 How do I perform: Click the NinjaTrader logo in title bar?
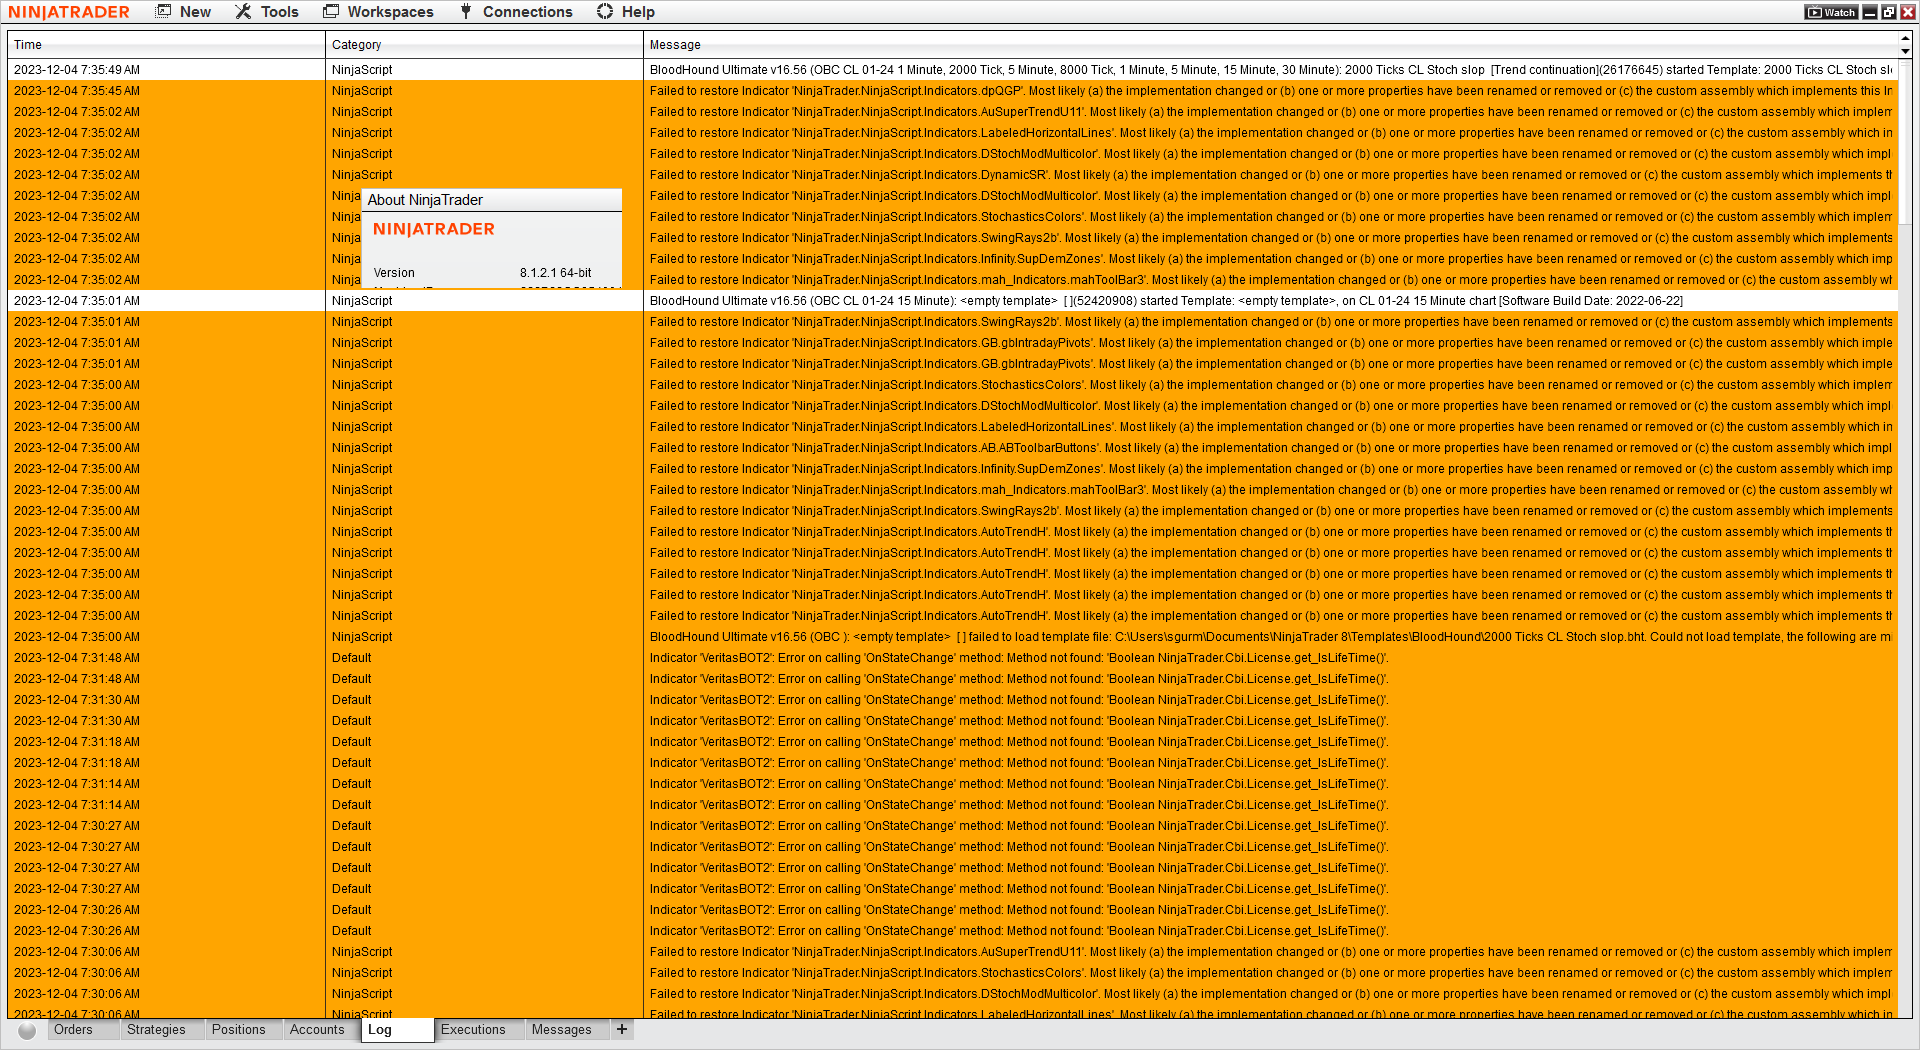coord(69,12)
